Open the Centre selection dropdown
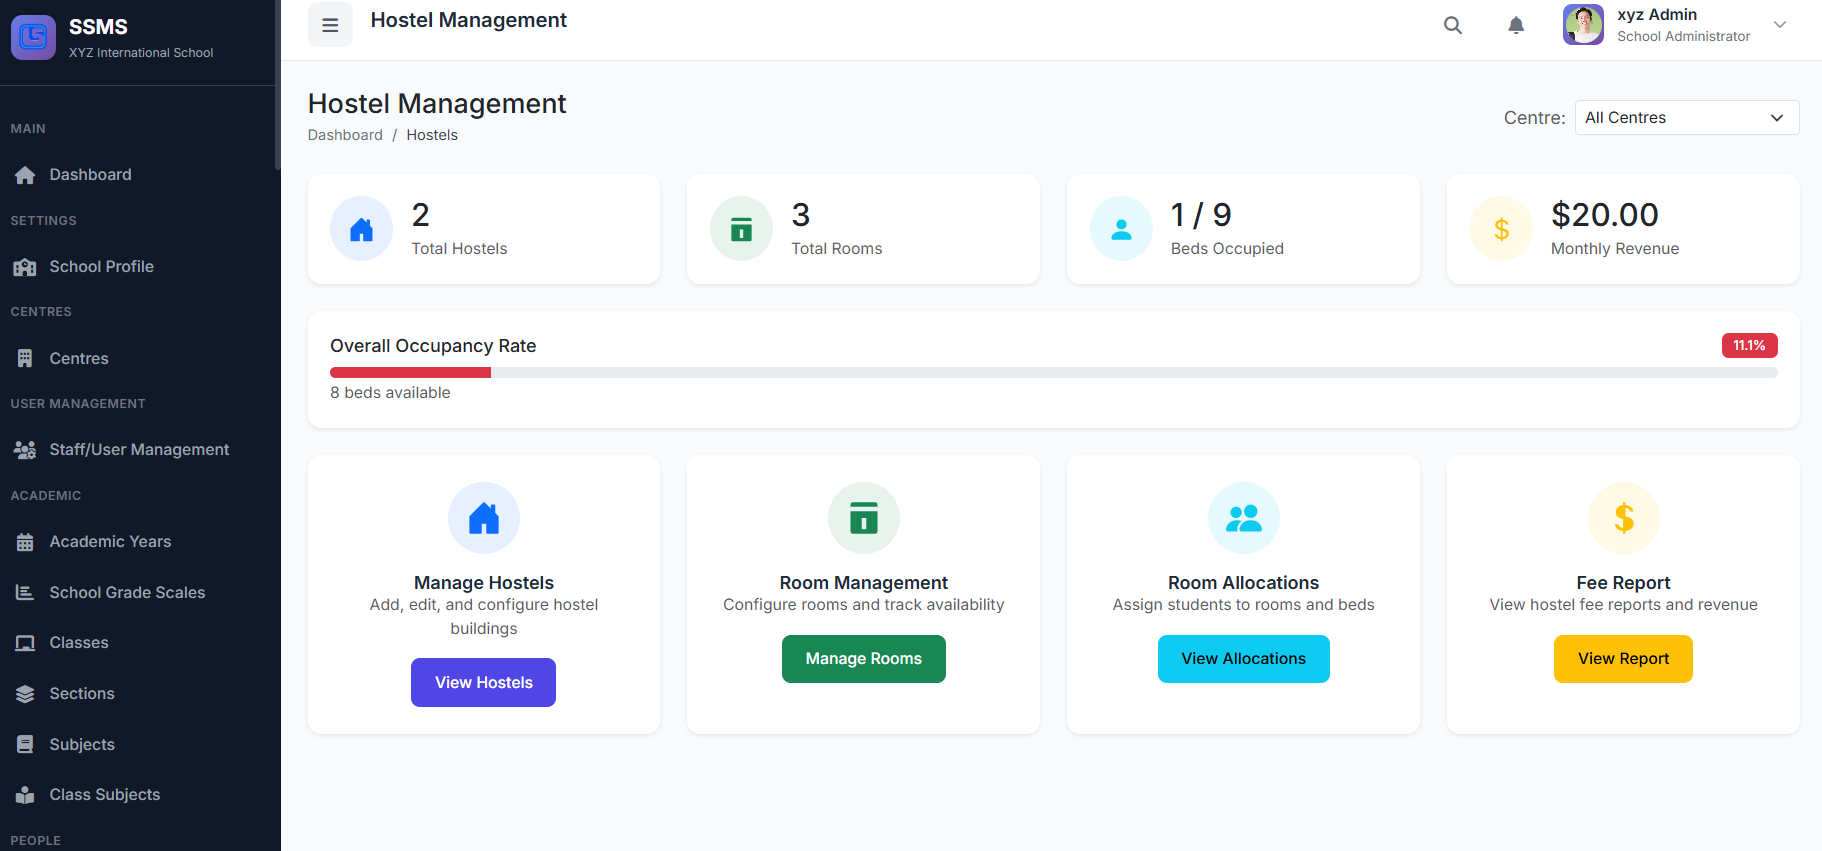The width and height of the screenshot is (1822, 851). pos(1686,118)
